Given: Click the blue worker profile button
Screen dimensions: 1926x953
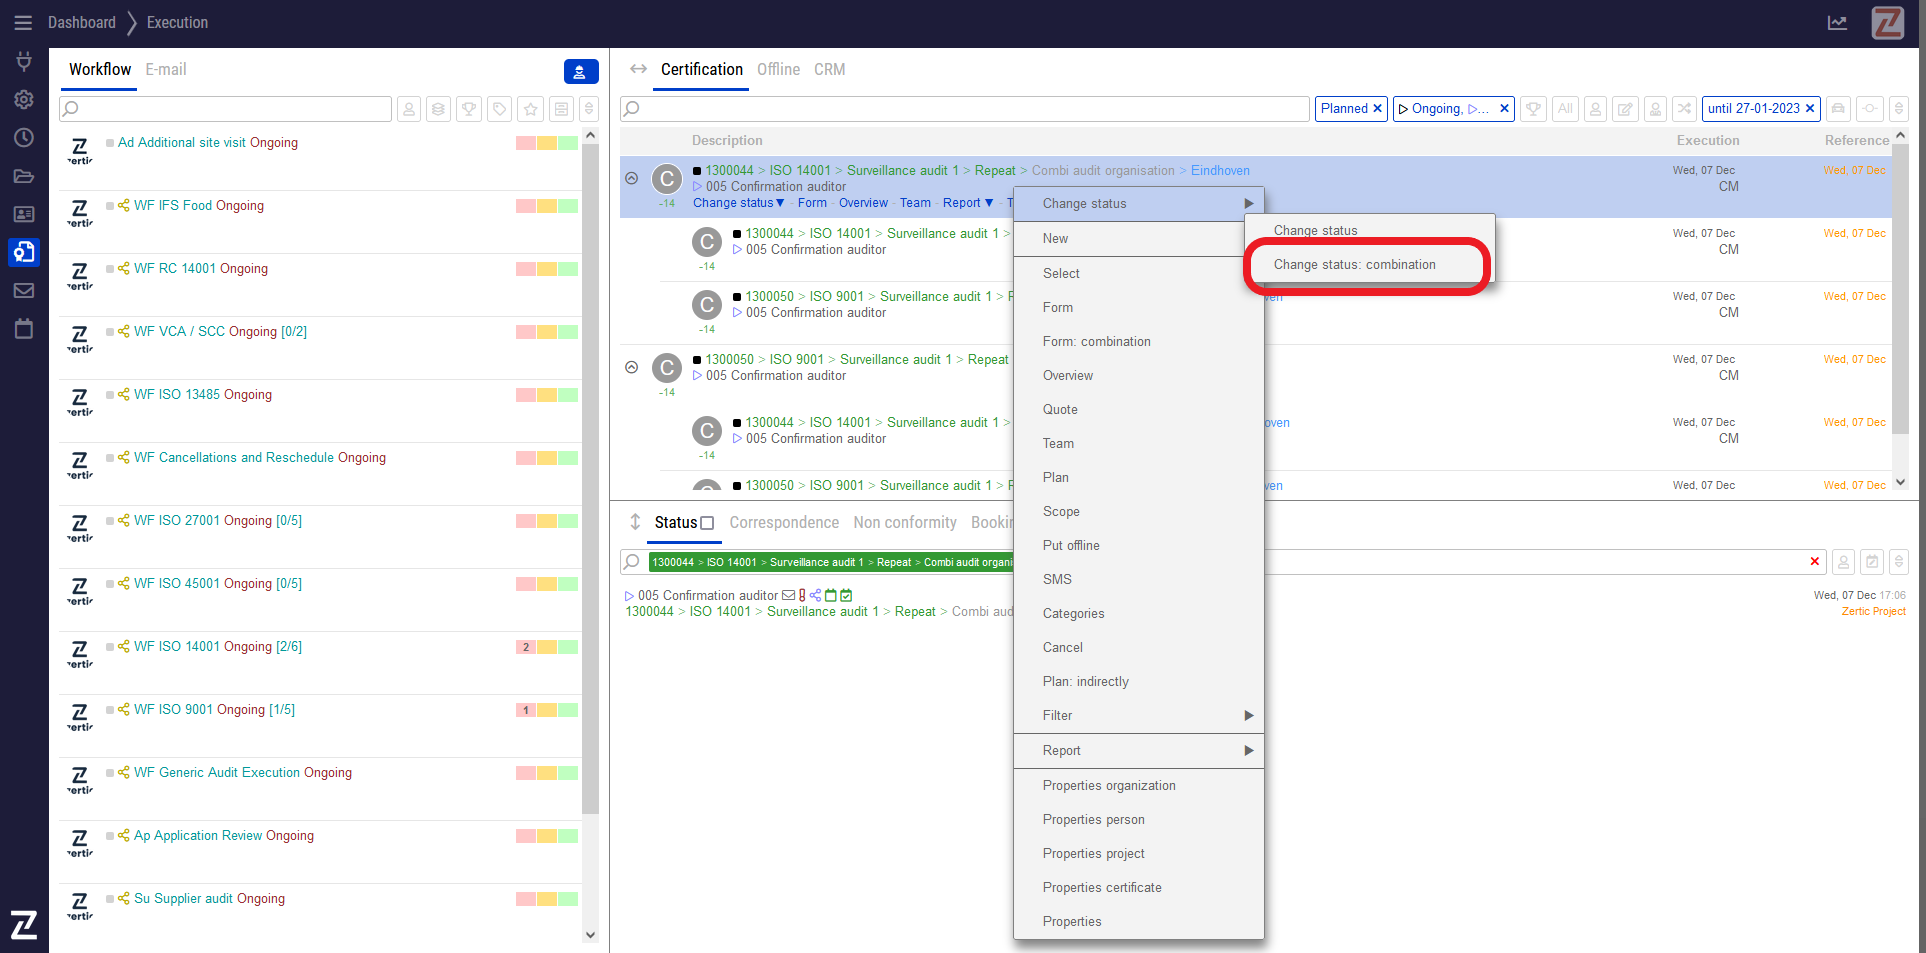Looking at the screenshot, I should (x=581, y=71).
